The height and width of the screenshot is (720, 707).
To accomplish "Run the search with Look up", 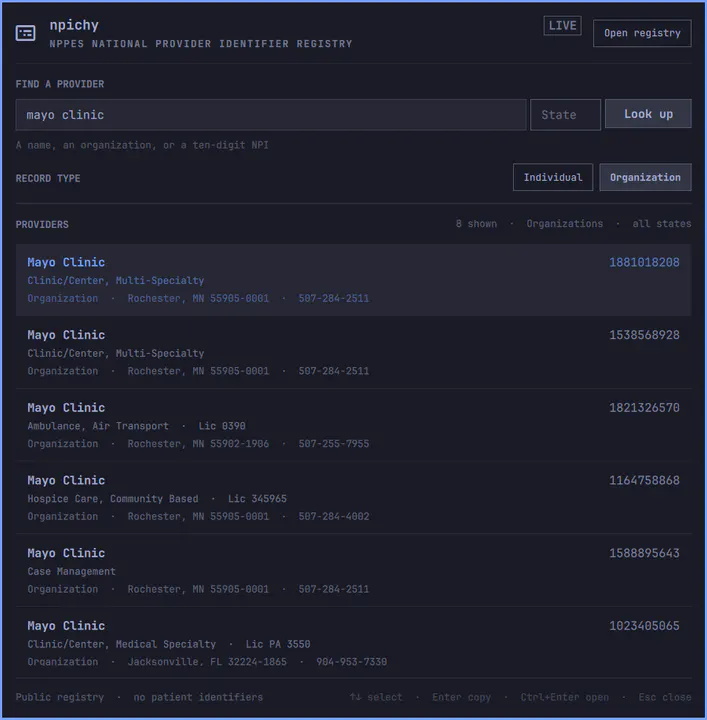I will coord(648,114).
